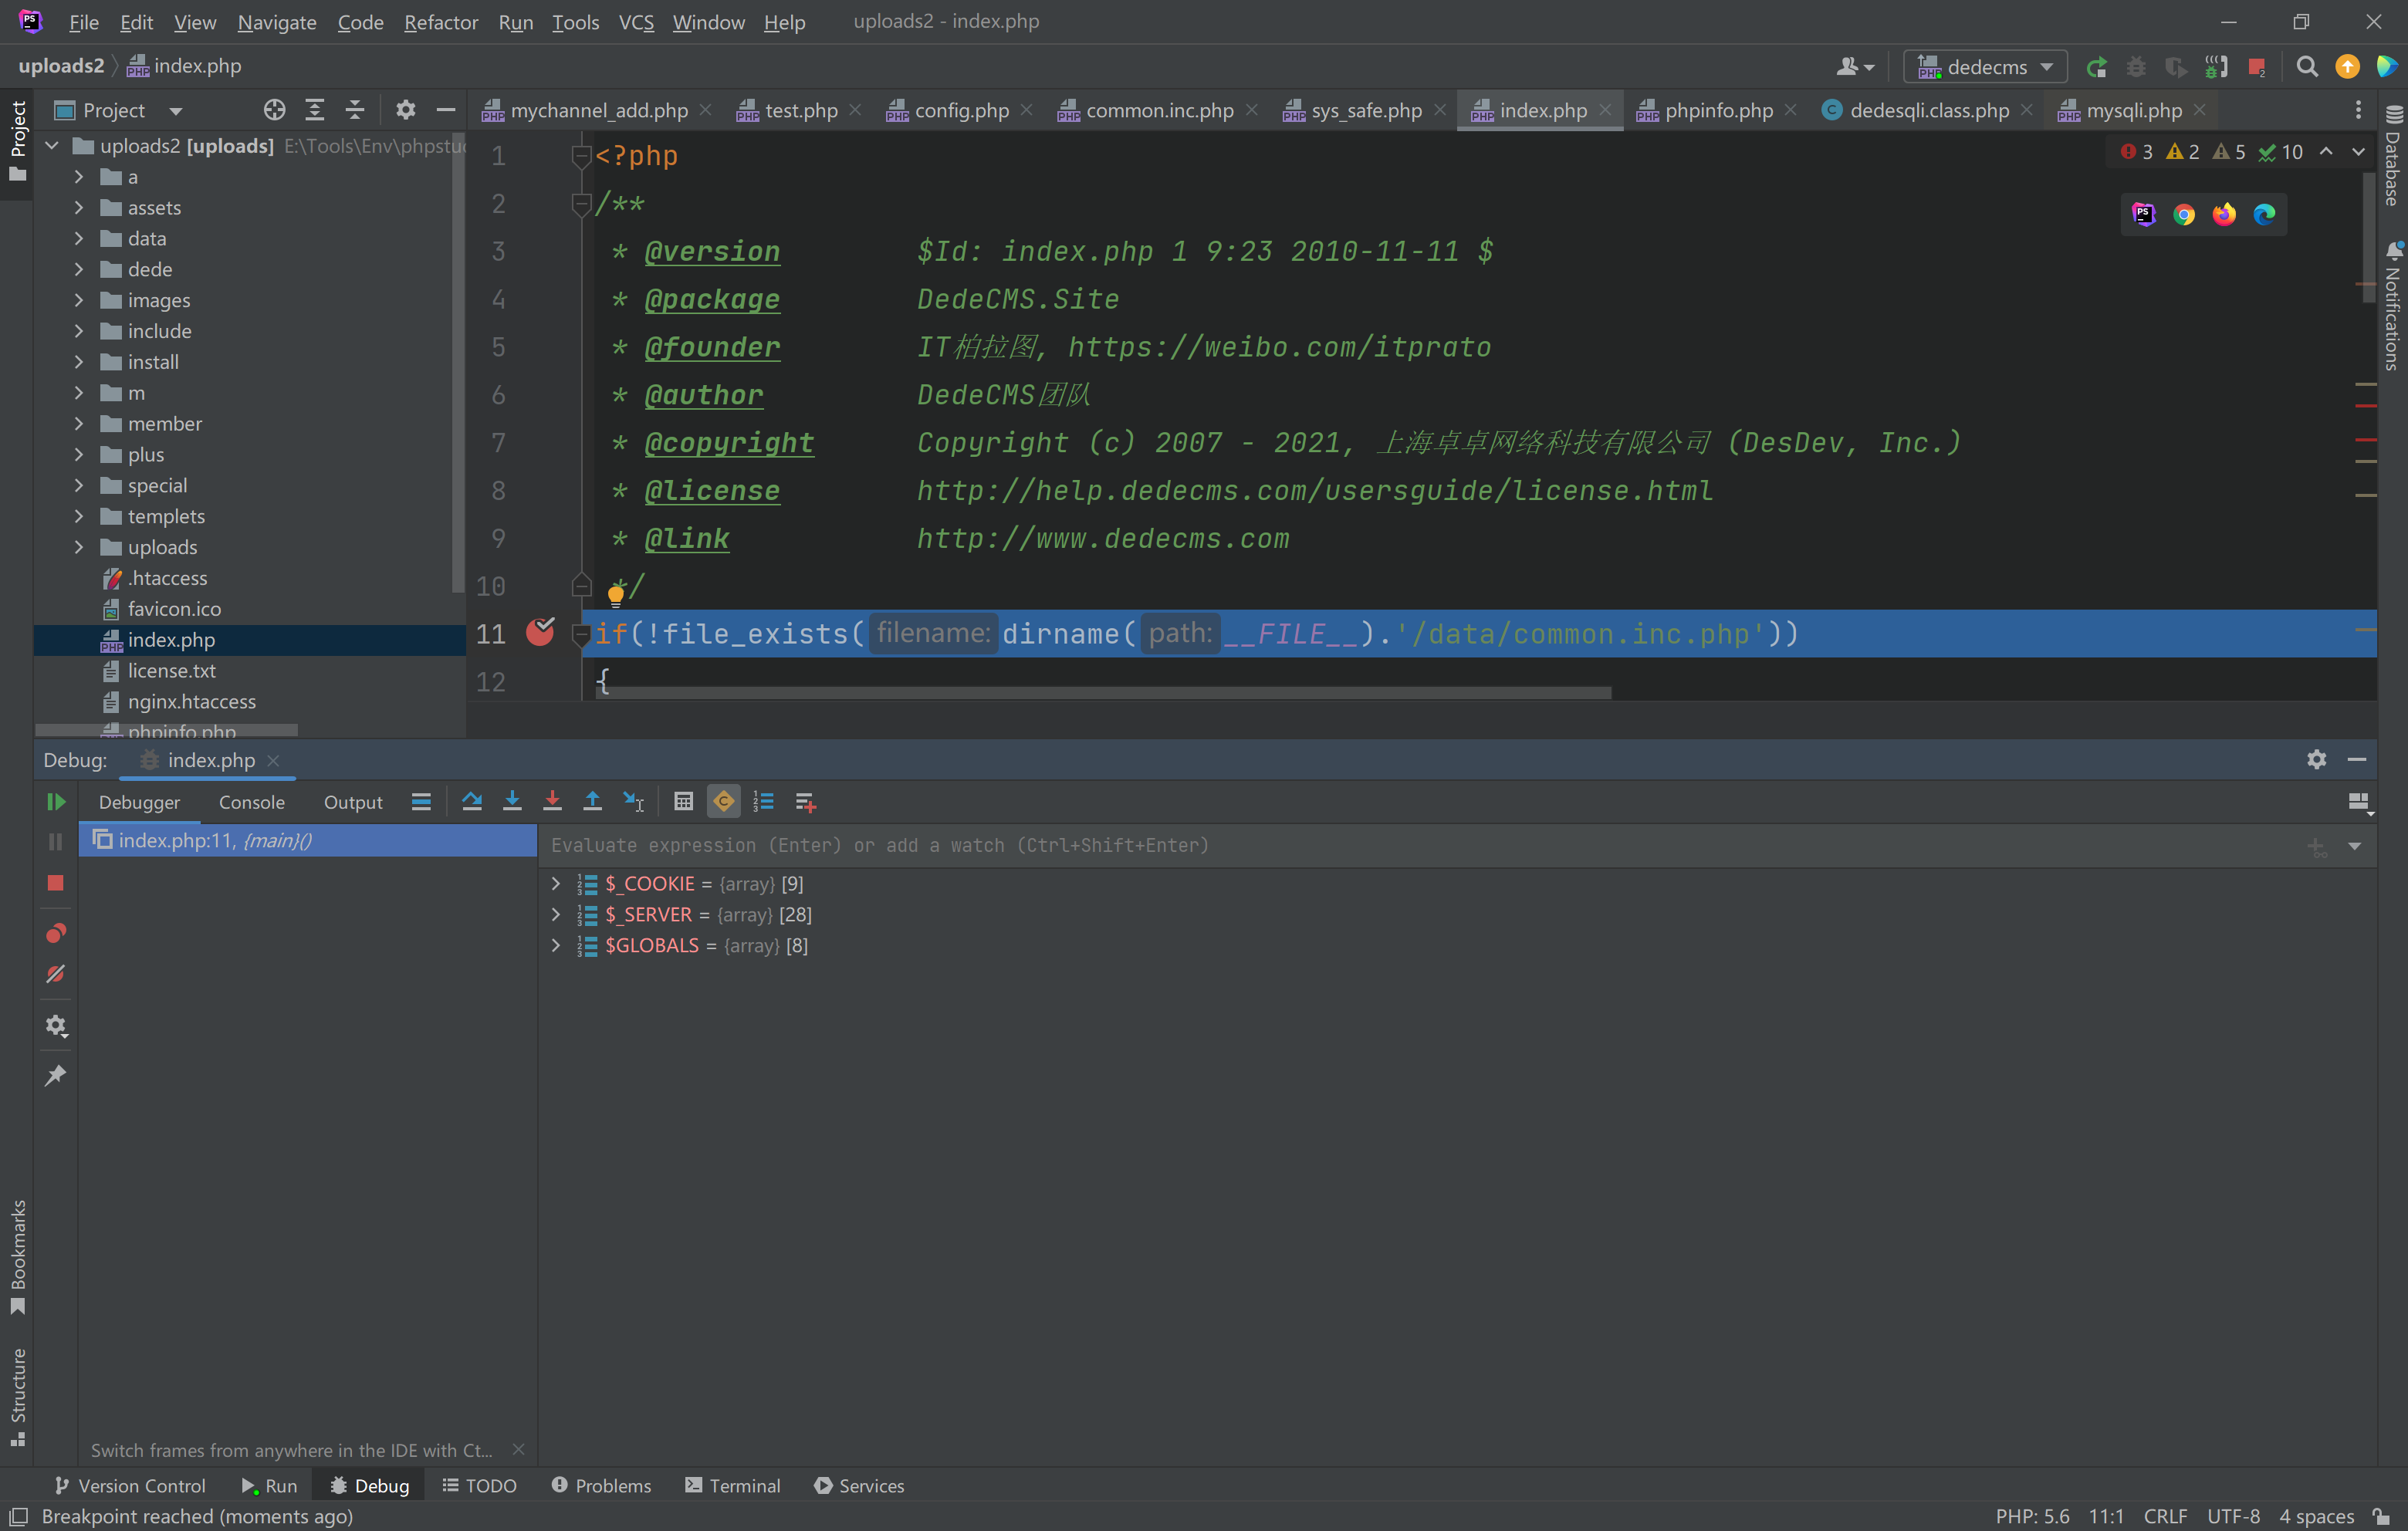Open the Refactor menu
The height and width of the screenshot is (1531, 2408).
point(440,21)
